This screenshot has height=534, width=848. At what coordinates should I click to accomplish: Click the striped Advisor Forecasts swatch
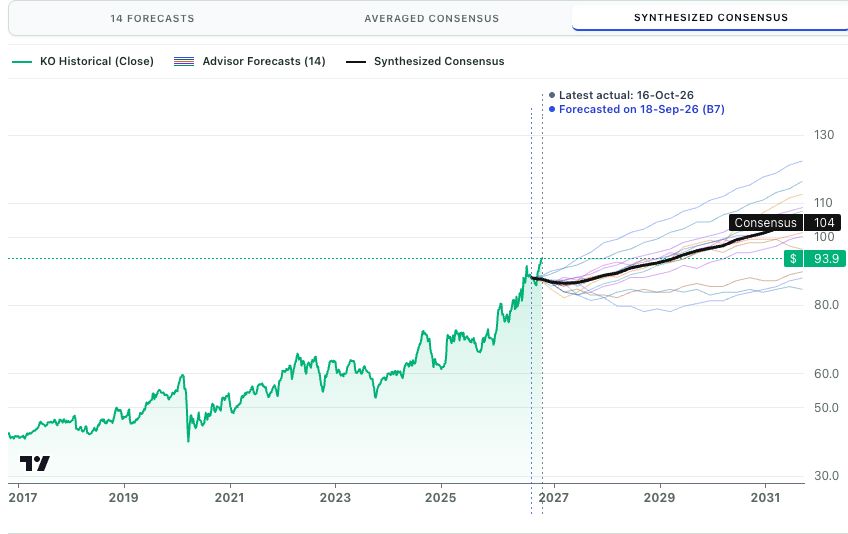tap(184, 61)
